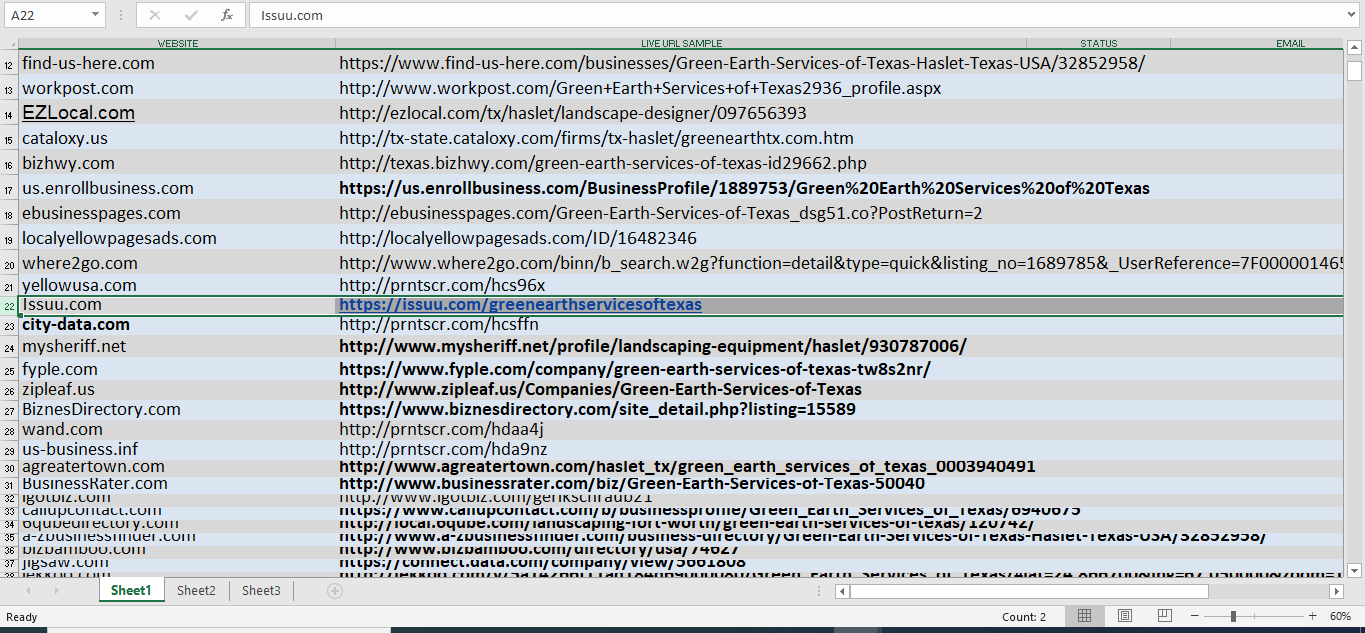Select the agreatertown.com cell
Image resolution: width=1365 pixels, height=633 pixels.
(x=177, y=467)
